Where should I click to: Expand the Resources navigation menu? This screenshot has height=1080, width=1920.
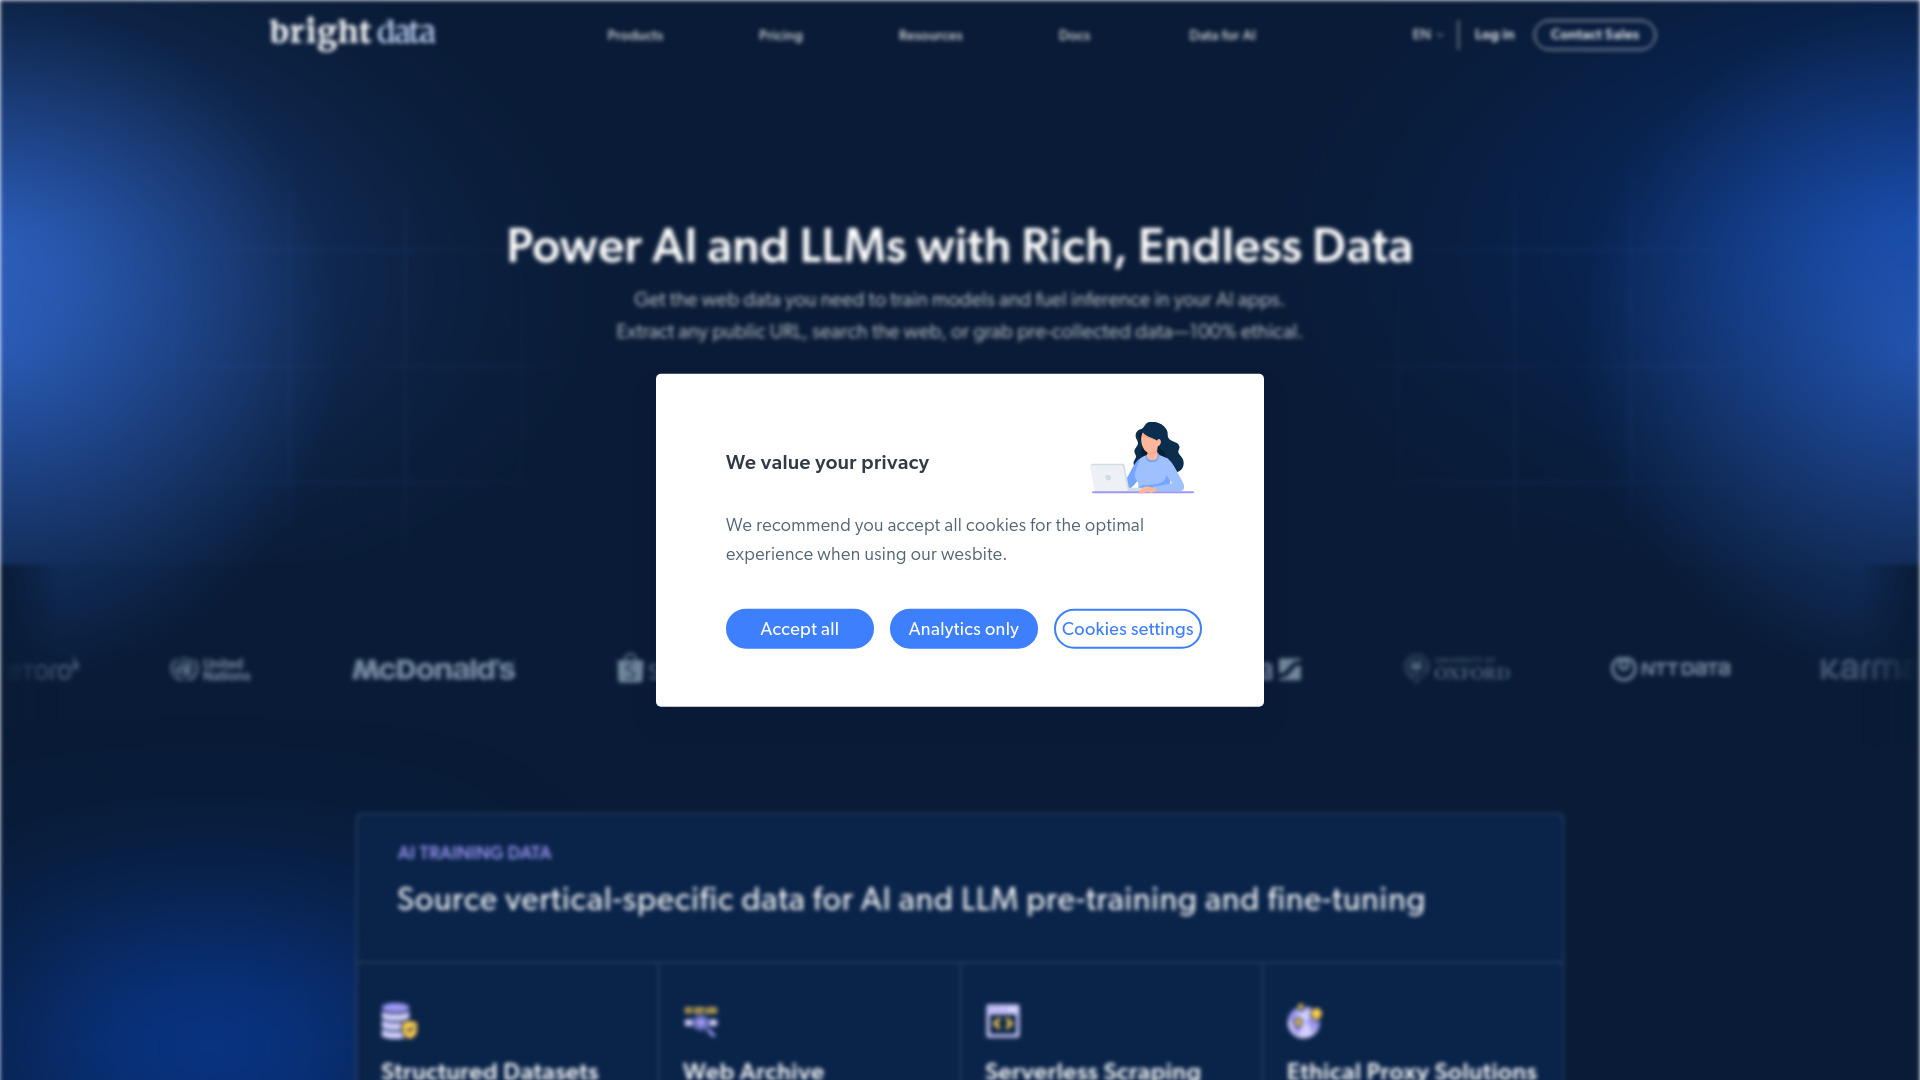click(930, 34)
